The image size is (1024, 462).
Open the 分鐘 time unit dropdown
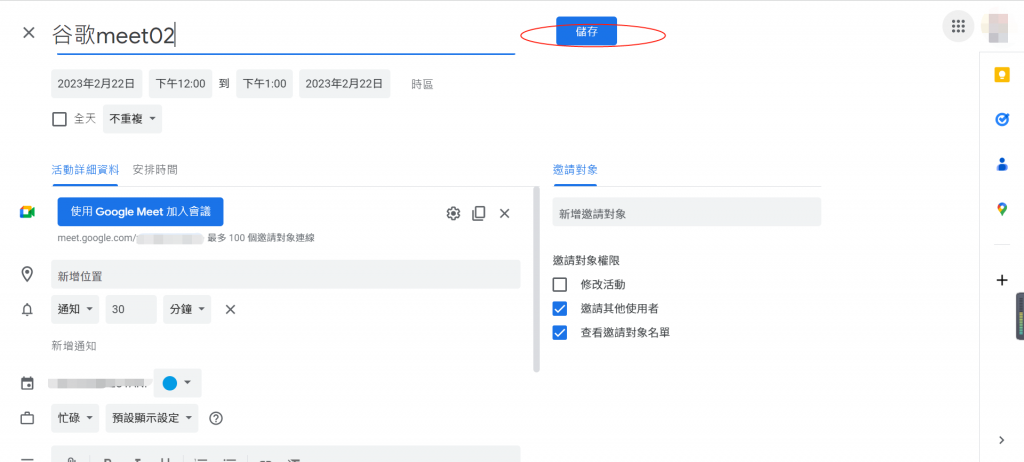pos(187,310)
